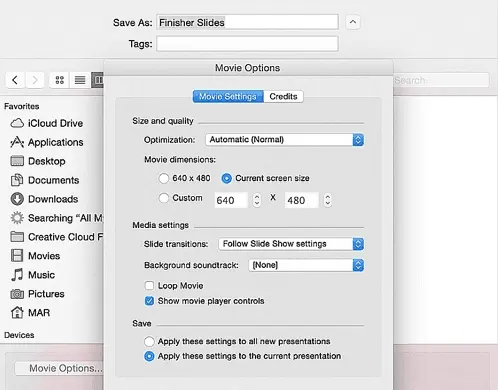The image size is (498, 390).
Task: Uncheck Show movie player controls
Action: (x=149, y=301)
